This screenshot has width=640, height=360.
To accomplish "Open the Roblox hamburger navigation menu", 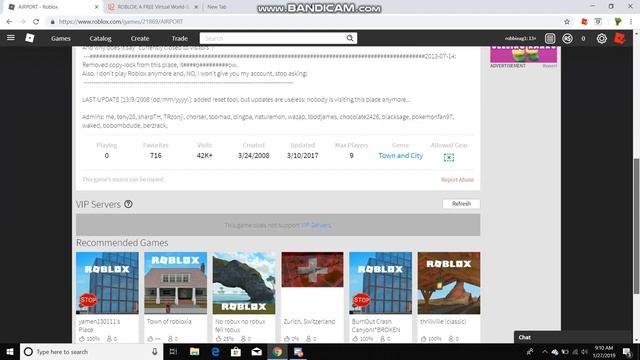I will 11,38.
